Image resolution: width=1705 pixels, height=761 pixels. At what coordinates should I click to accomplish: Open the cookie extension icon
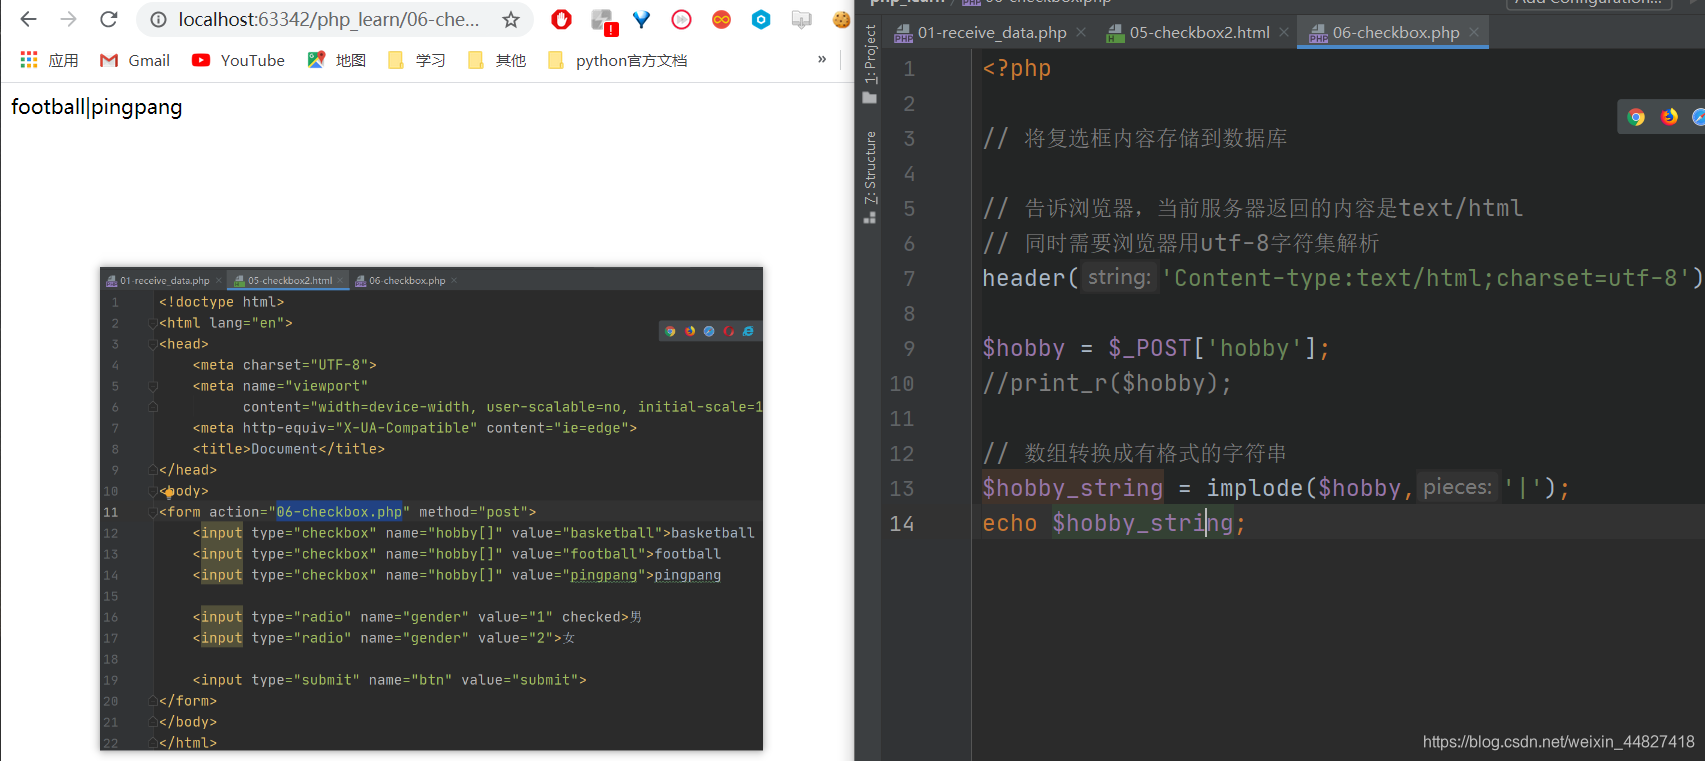pos(841,19)
